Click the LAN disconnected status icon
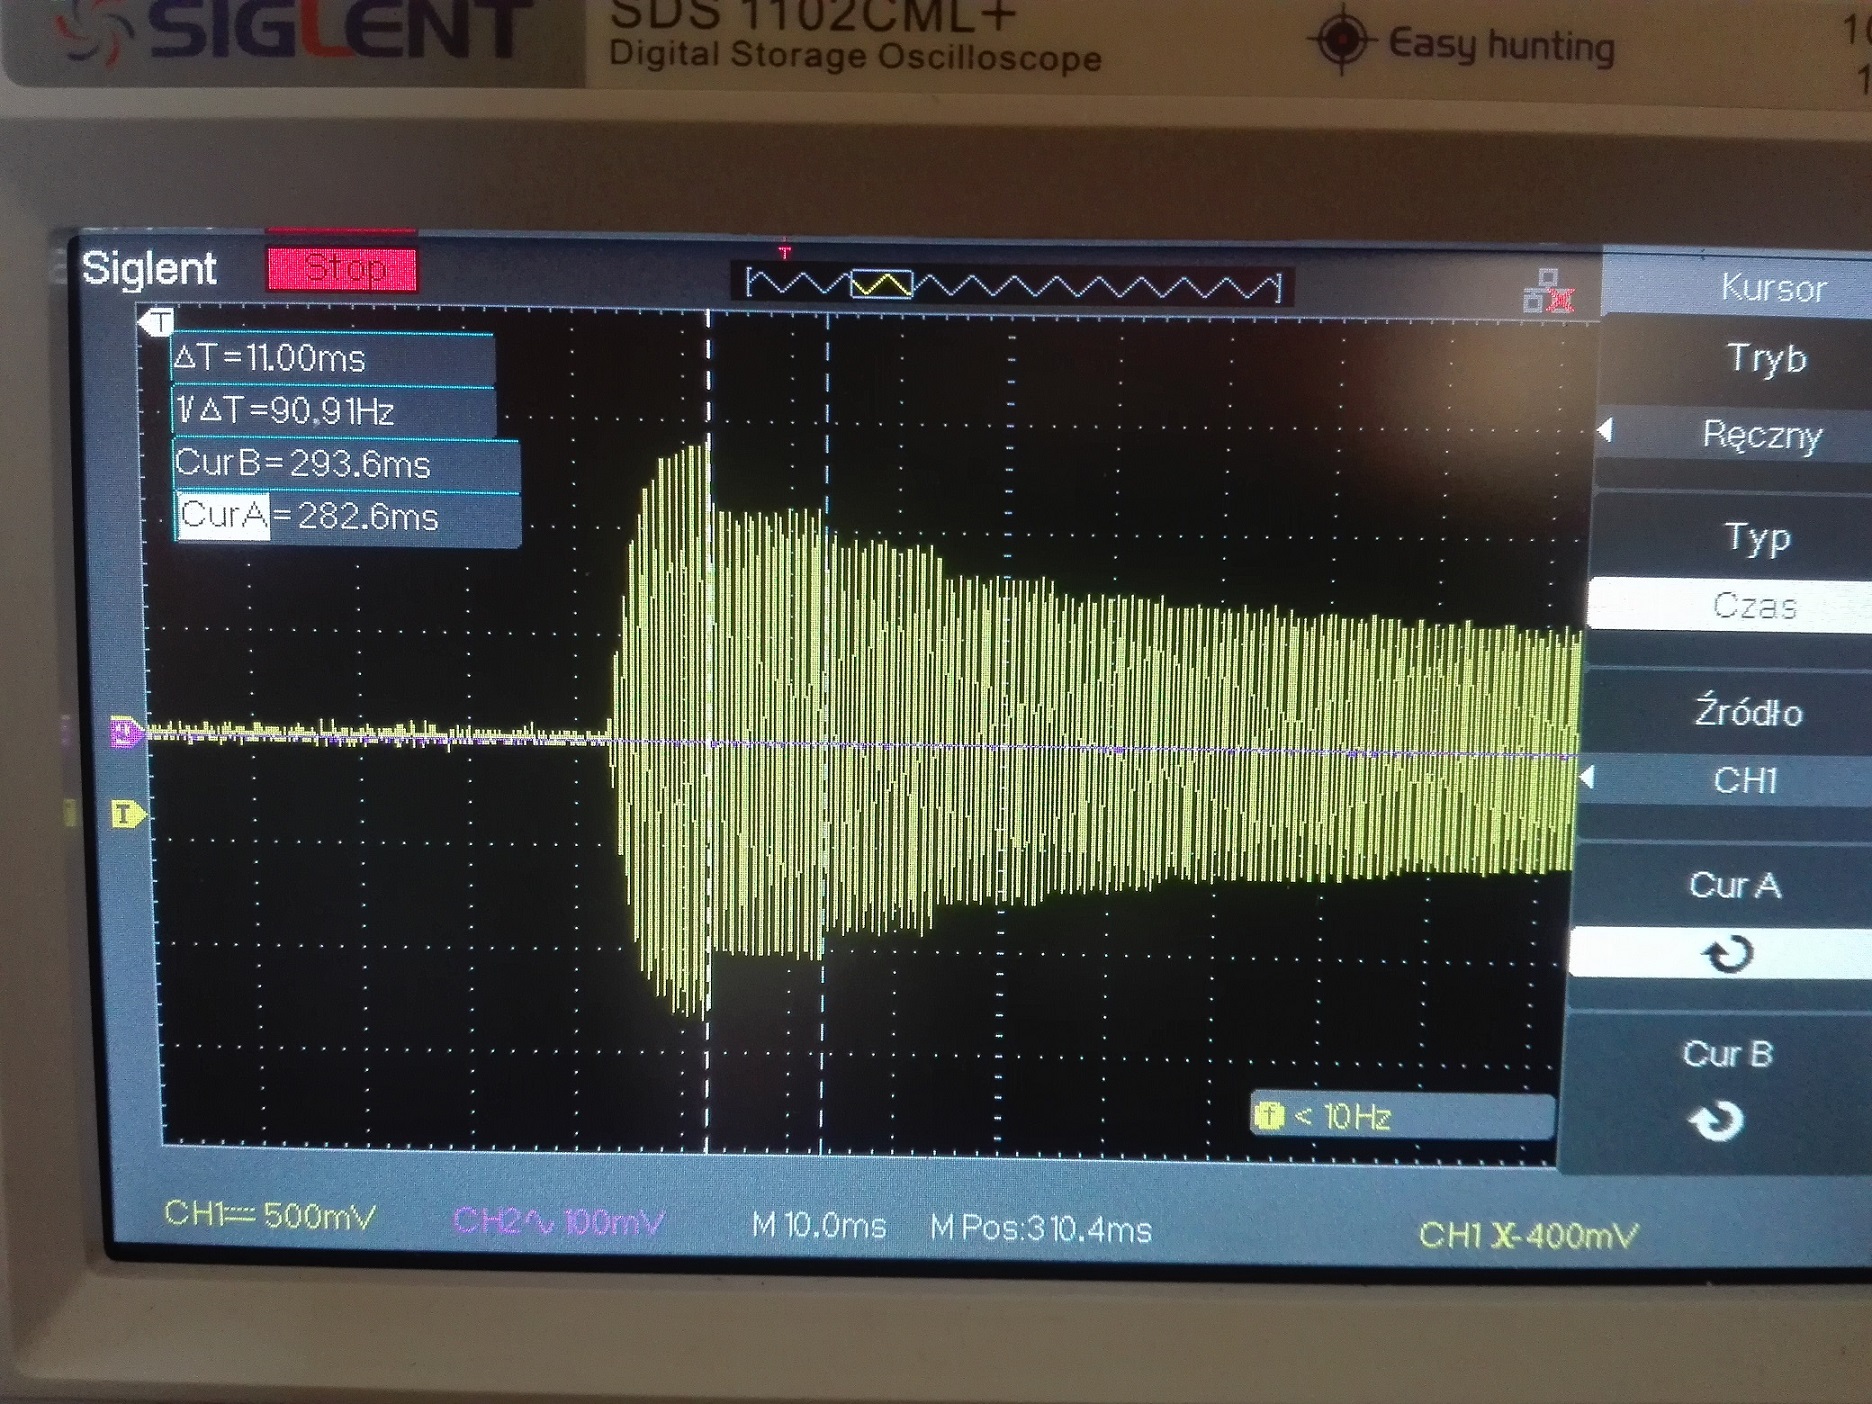The image size is (1872, 1404). 1548,291
